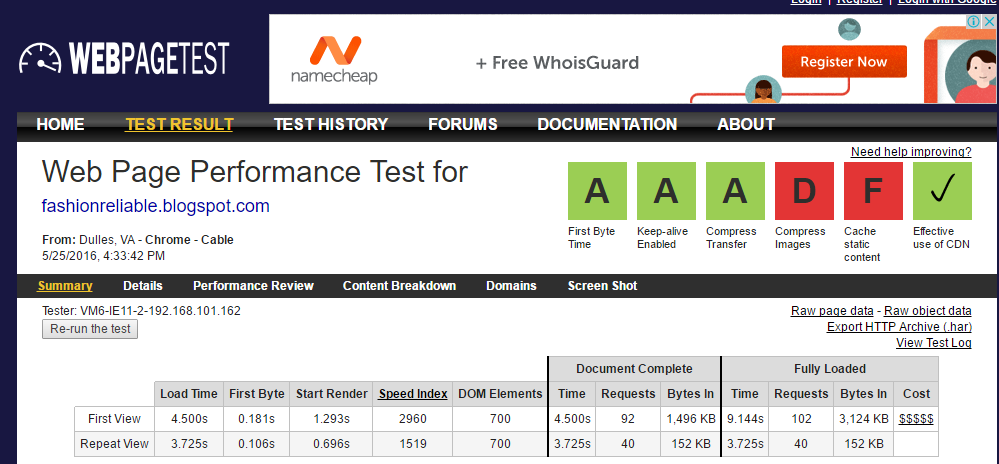Click the Repeat View 0.696s start render
This screenshot has height=464, width=999.
coord(331,444)
